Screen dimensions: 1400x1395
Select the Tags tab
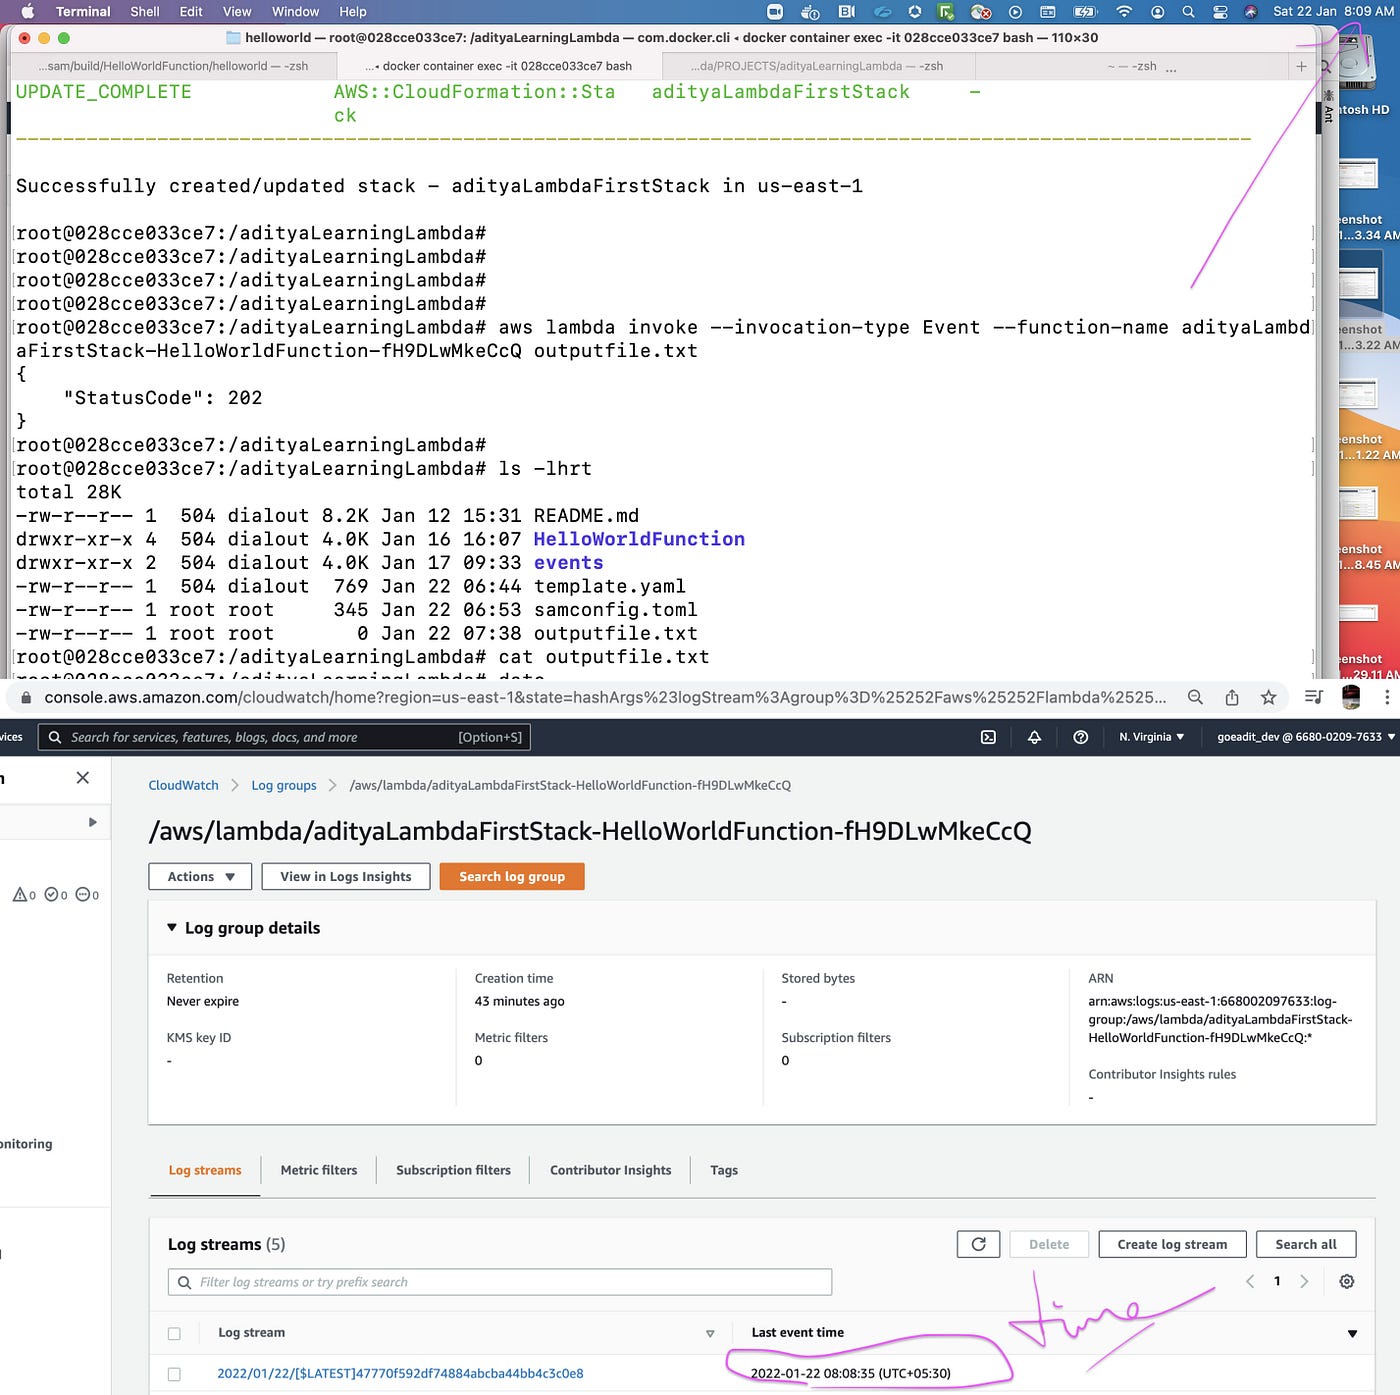pos(724,1170)
